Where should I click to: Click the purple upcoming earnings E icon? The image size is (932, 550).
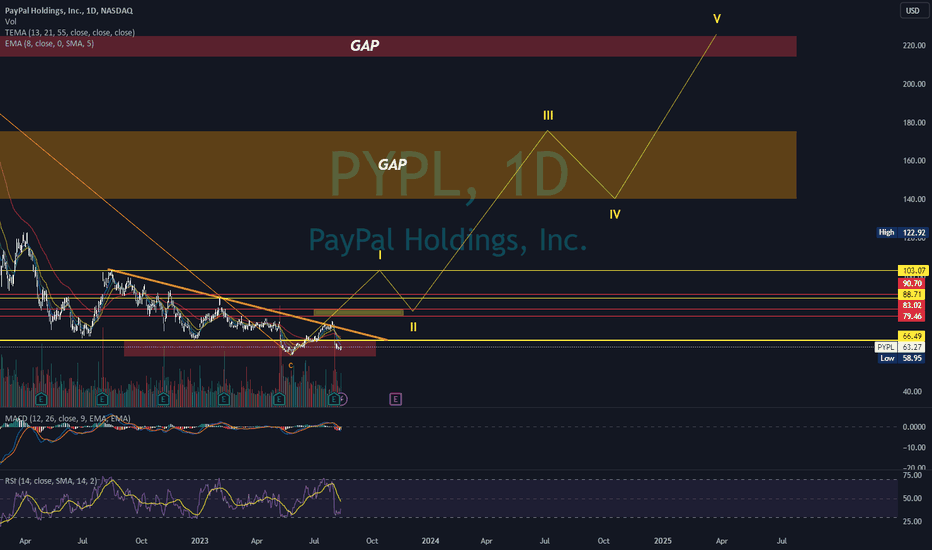click(395, 399)
